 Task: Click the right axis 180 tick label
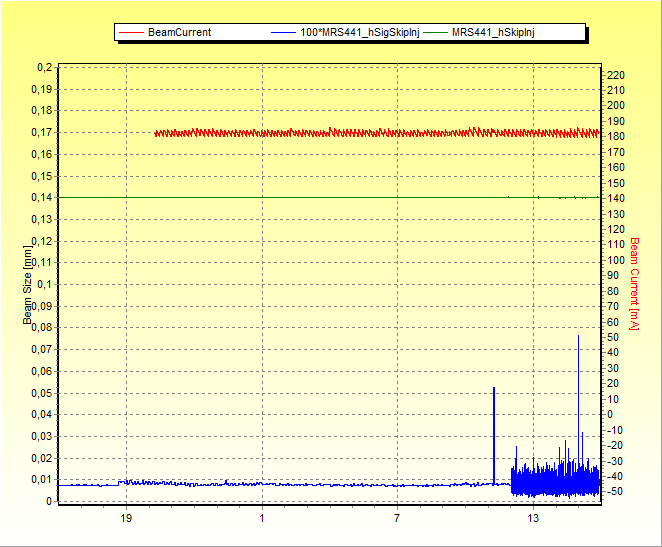[x=617, y=137]
